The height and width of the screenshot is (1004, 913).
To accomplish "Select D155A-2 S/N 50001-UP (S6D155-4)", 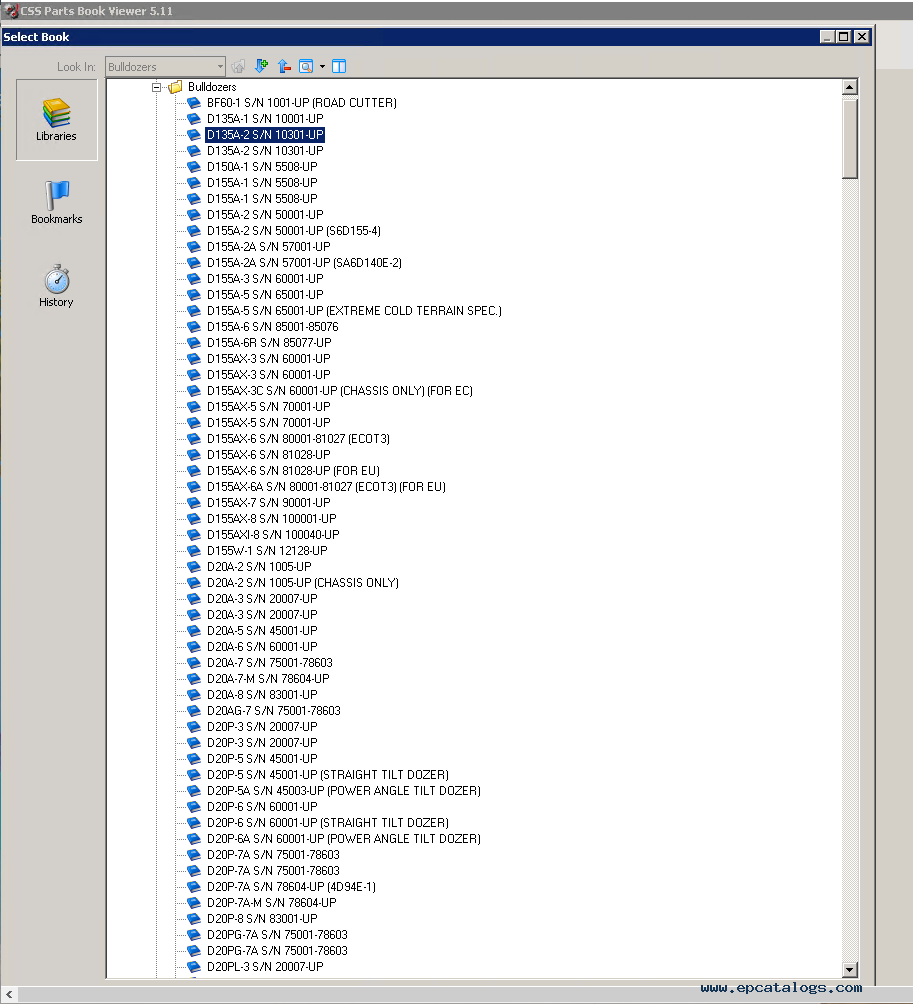I will click(294, 231).
